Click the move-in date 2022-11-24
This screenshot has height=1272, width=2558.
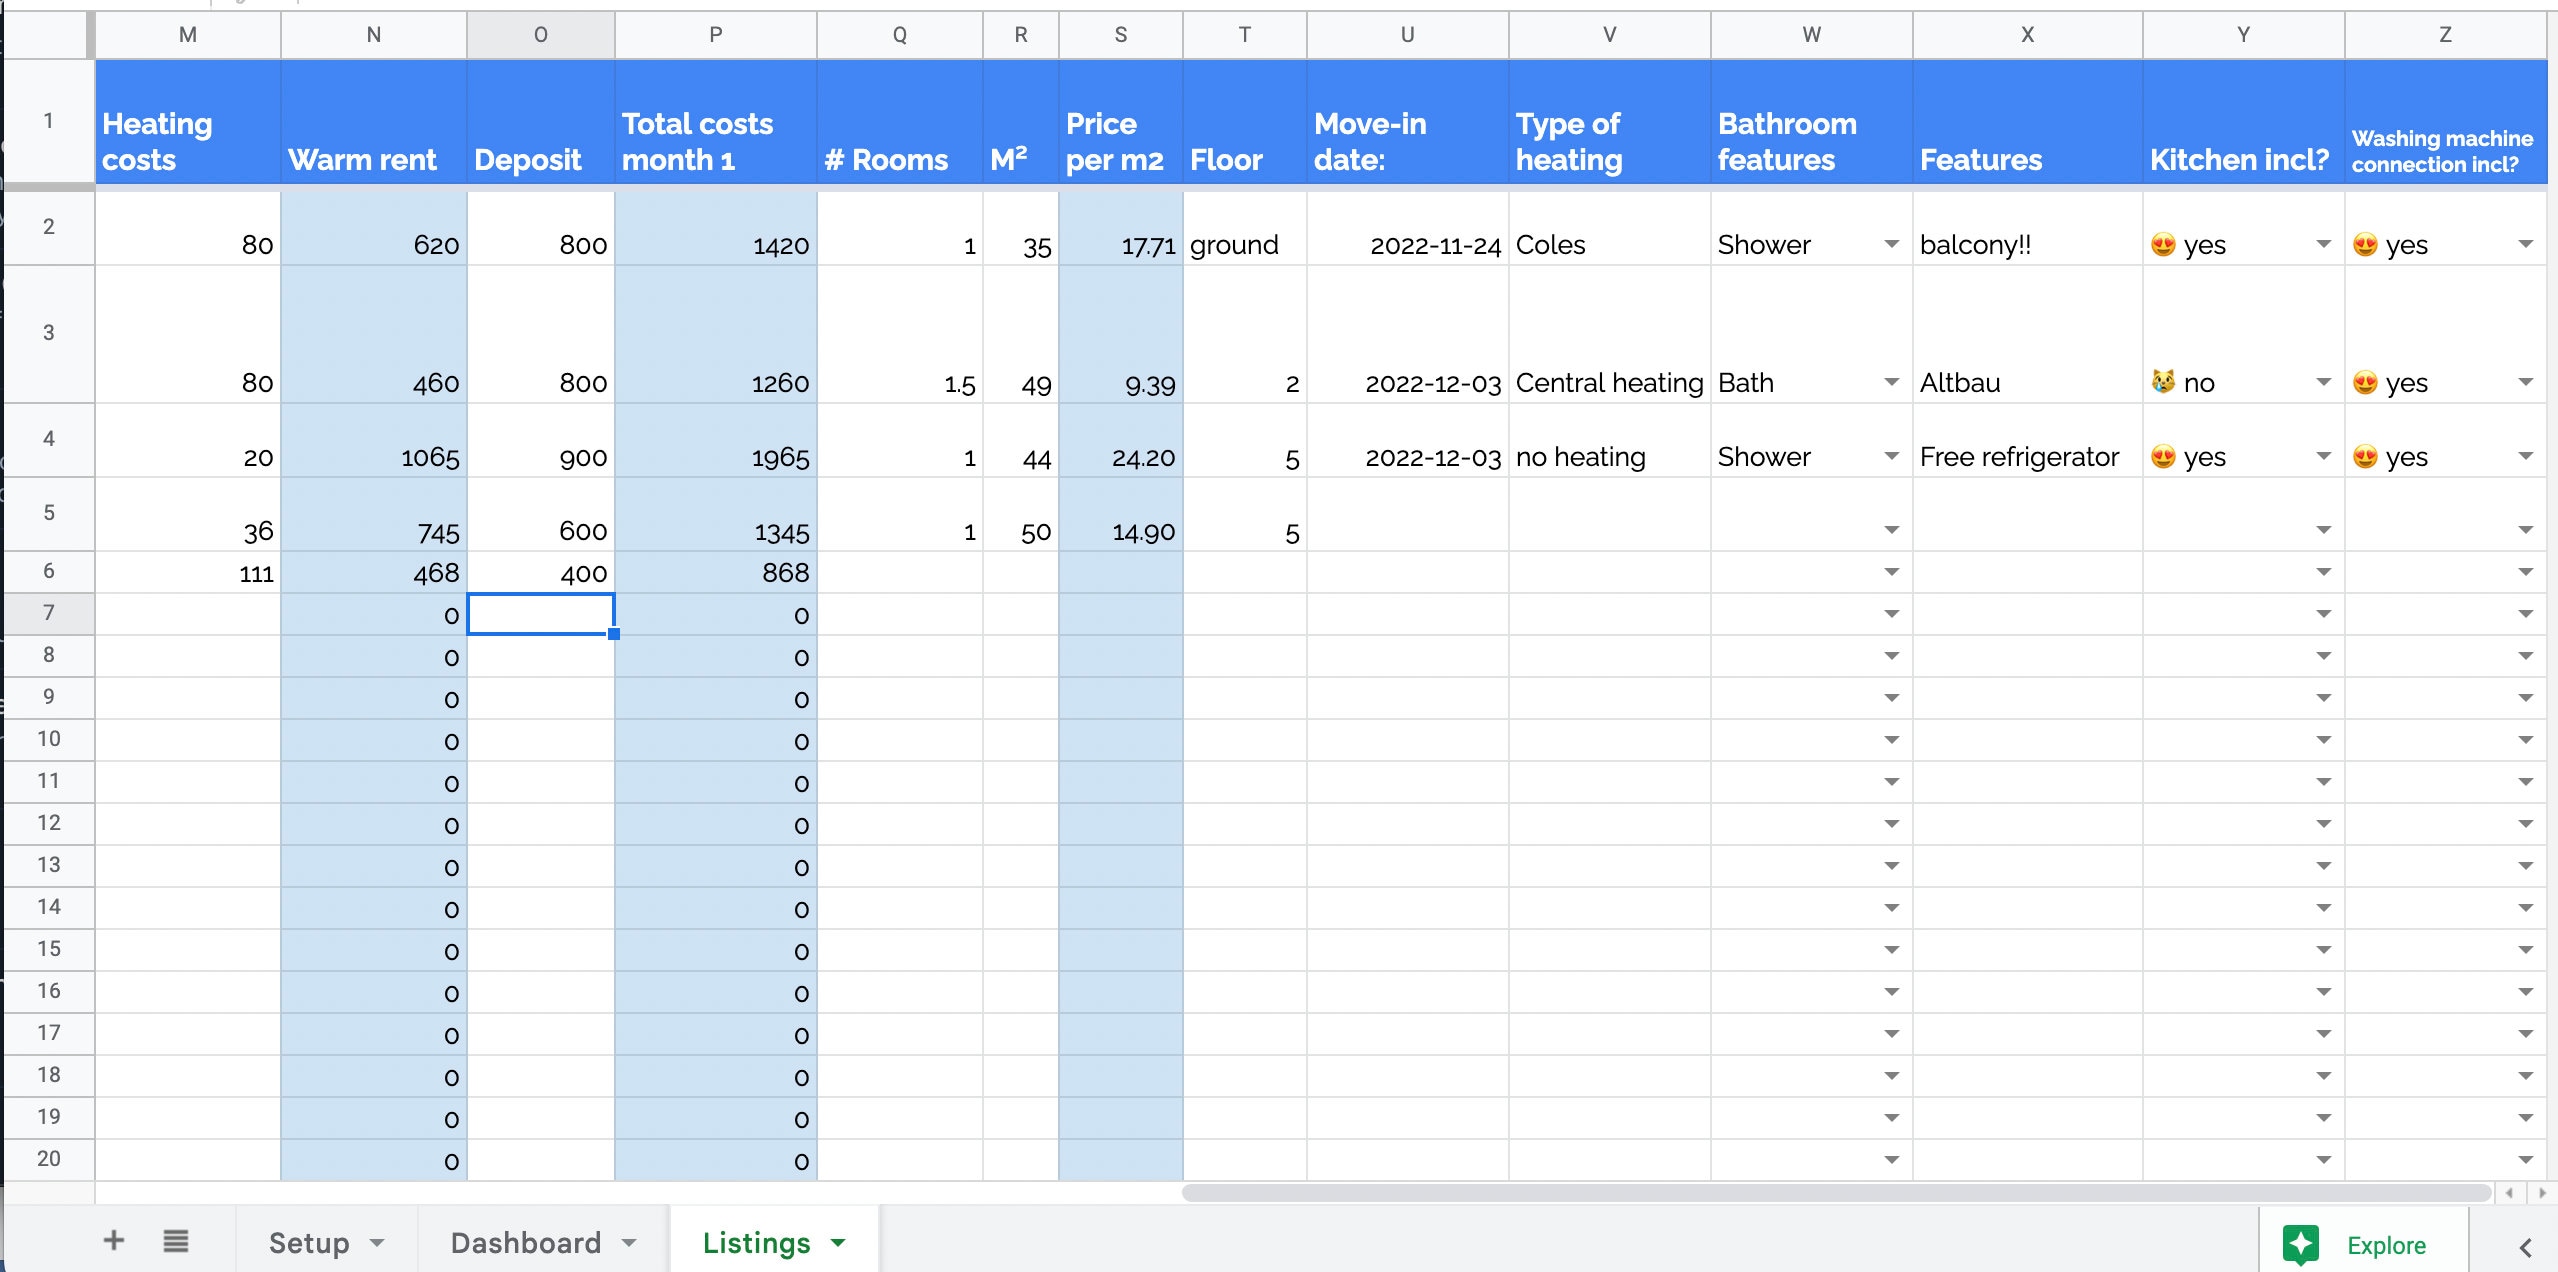coord(1408,228)
